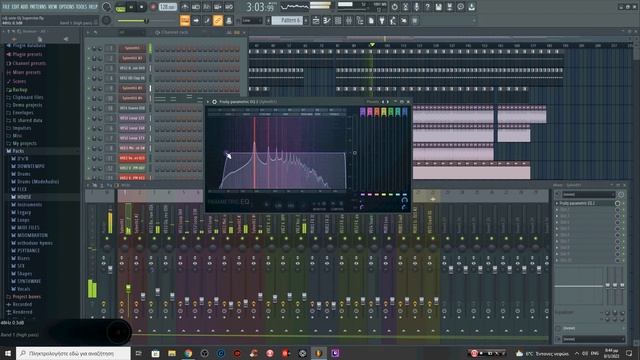This screenshot has width=640, height=360.
Task: Open the PATTERNS menu
Action: pyautogui.click(x=38, y=7)
